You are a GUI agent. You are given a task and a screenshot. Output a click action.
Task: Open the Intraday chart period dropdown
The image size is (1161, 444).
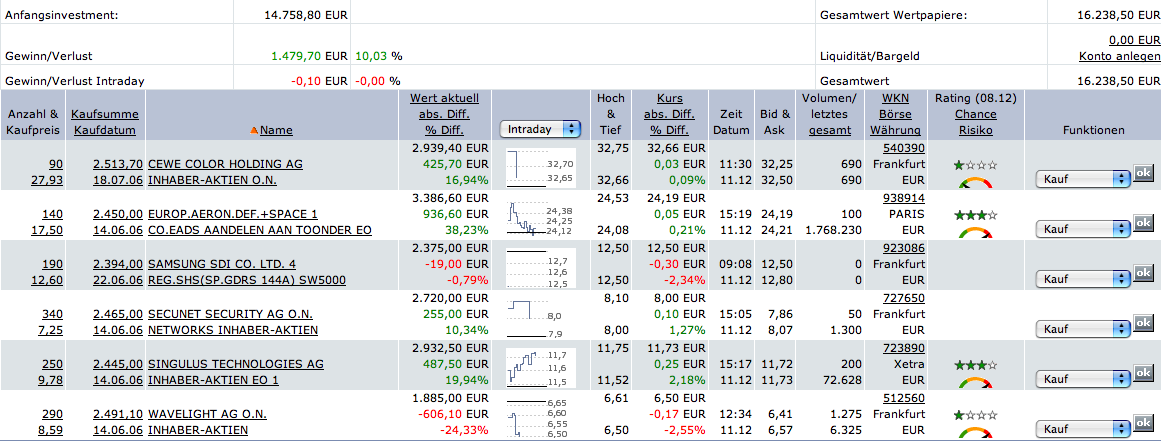540,129
